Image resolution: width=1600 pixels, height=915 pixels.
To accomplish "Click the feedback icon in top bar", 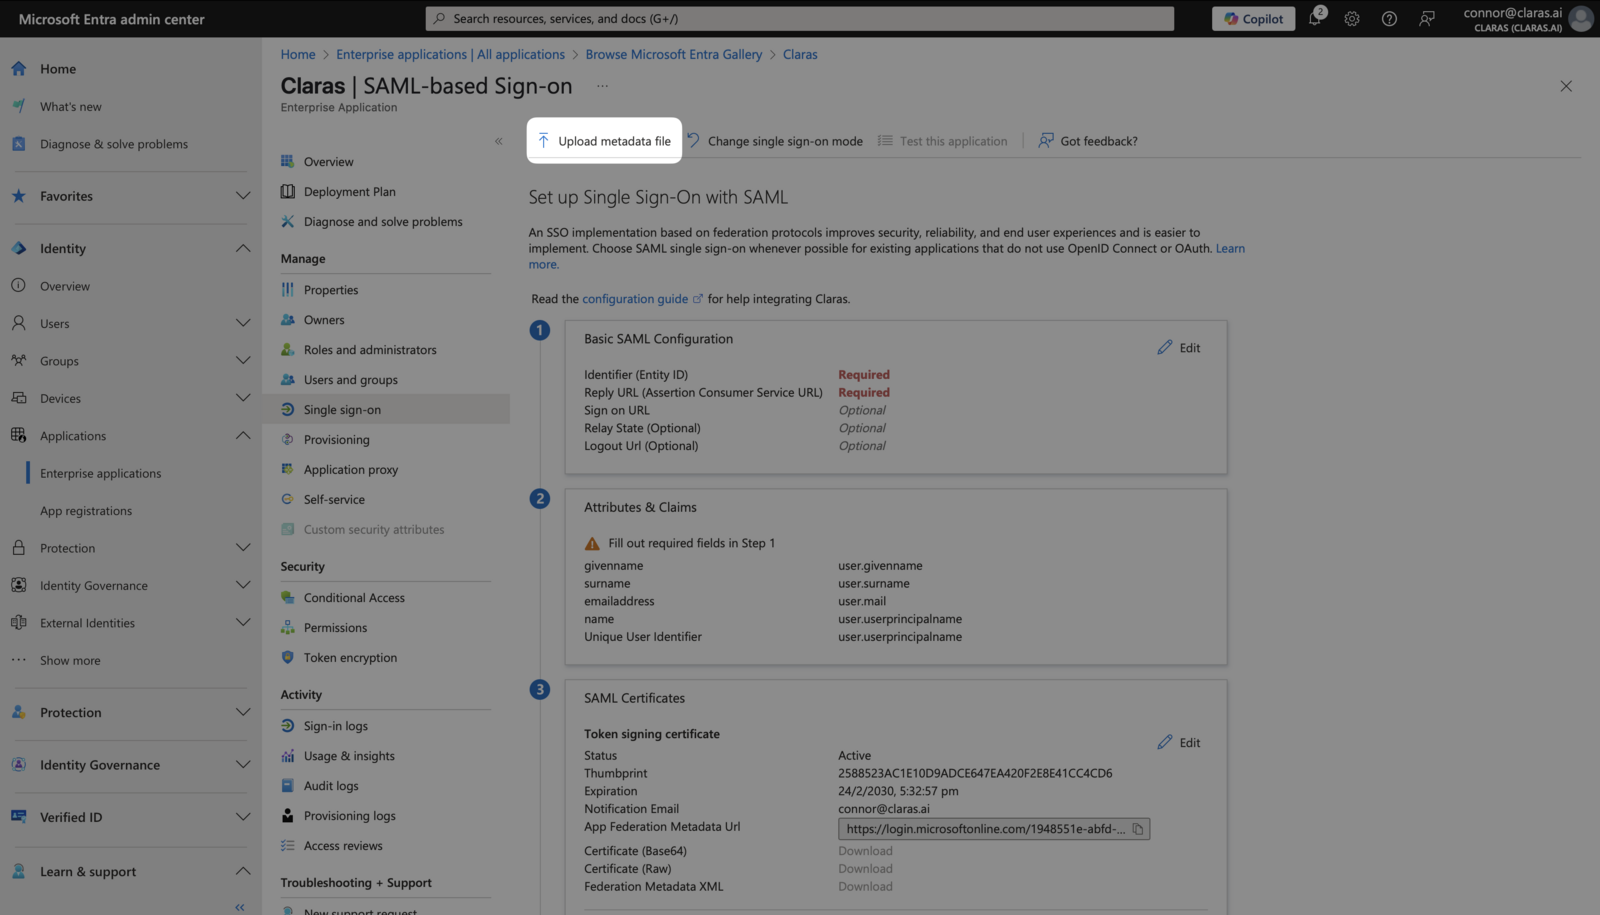I will tap(1427, 19).
